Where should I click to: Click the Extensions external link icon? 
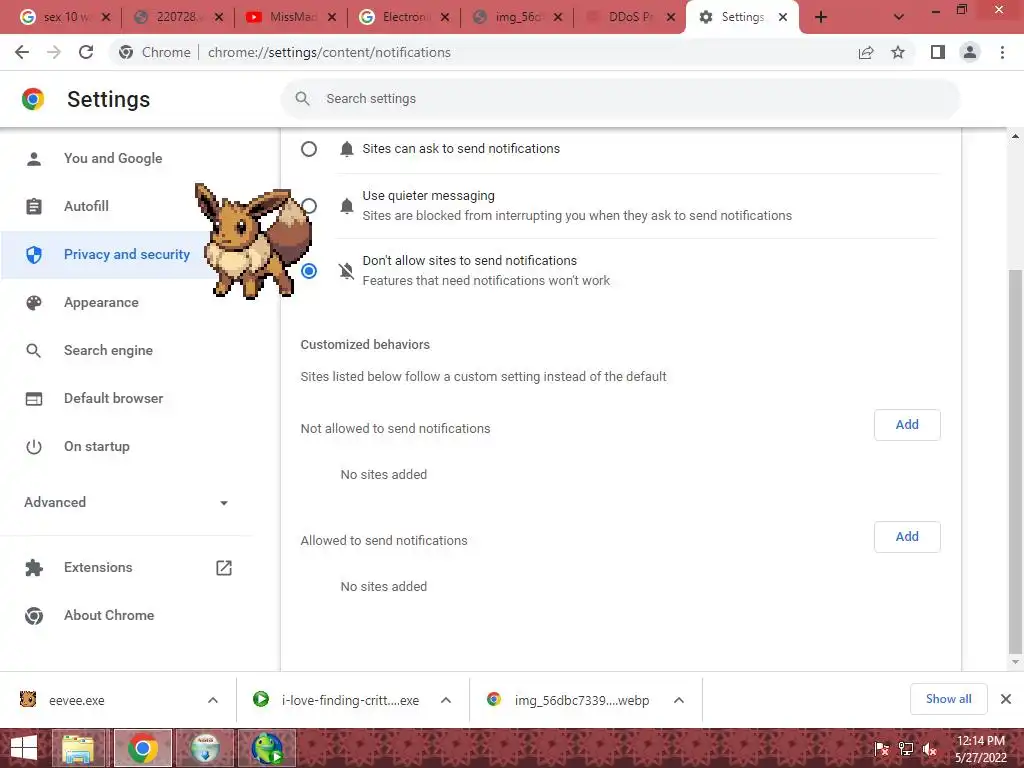224,568
